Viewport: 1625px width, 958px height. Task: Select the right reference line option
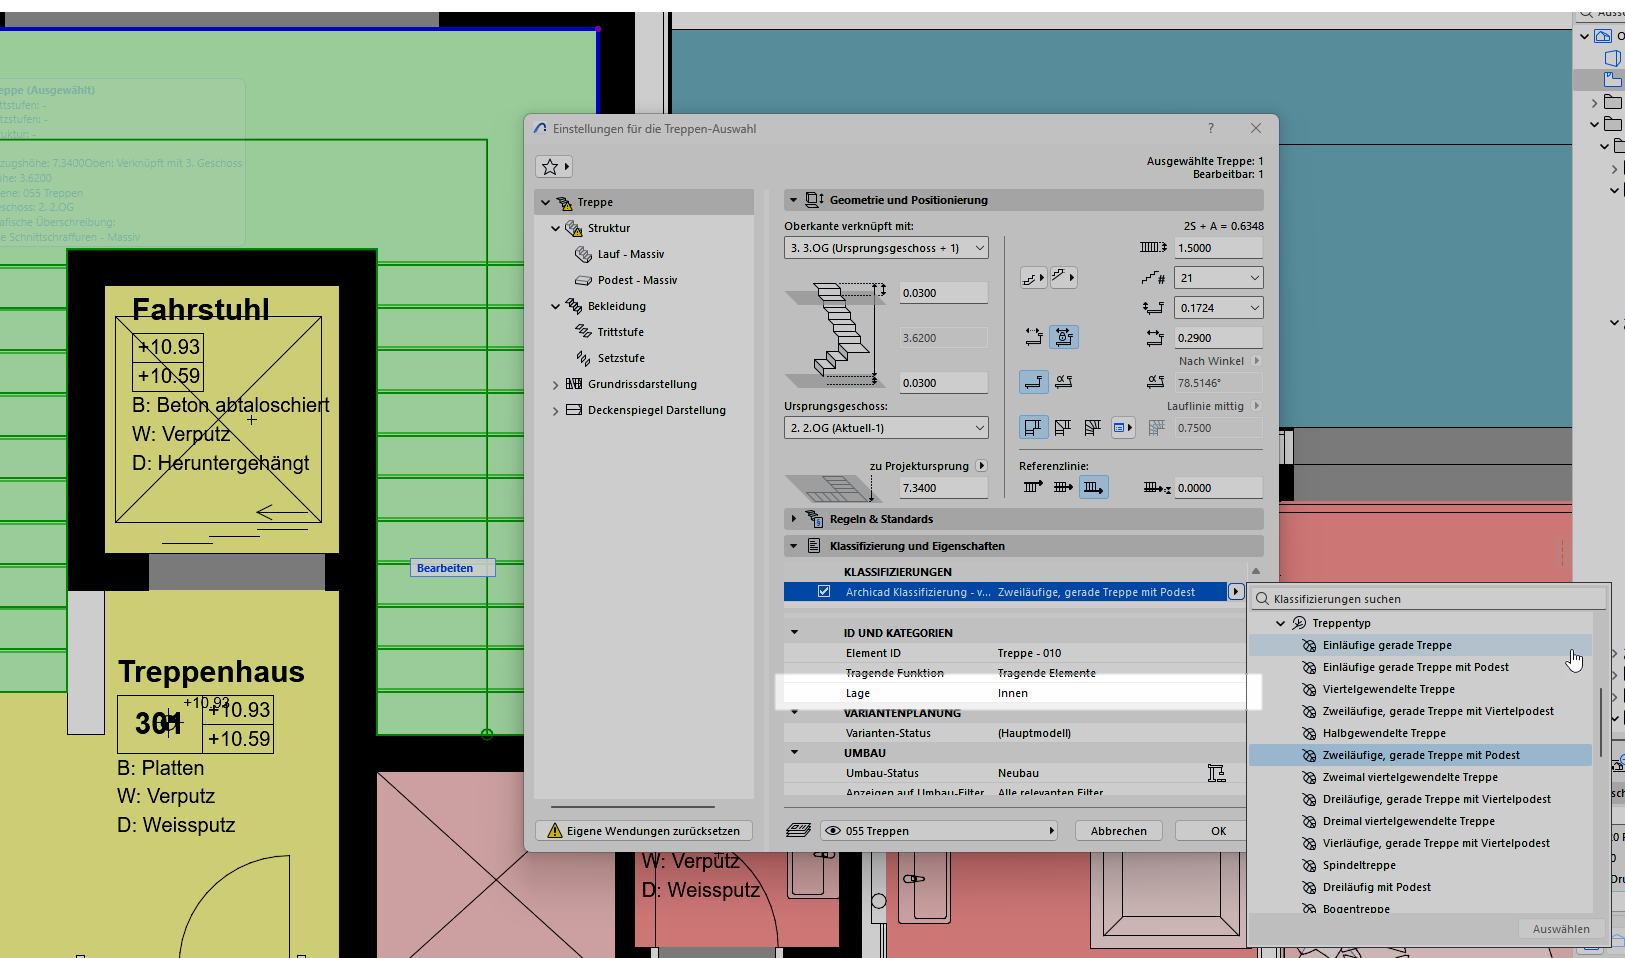1093,488
